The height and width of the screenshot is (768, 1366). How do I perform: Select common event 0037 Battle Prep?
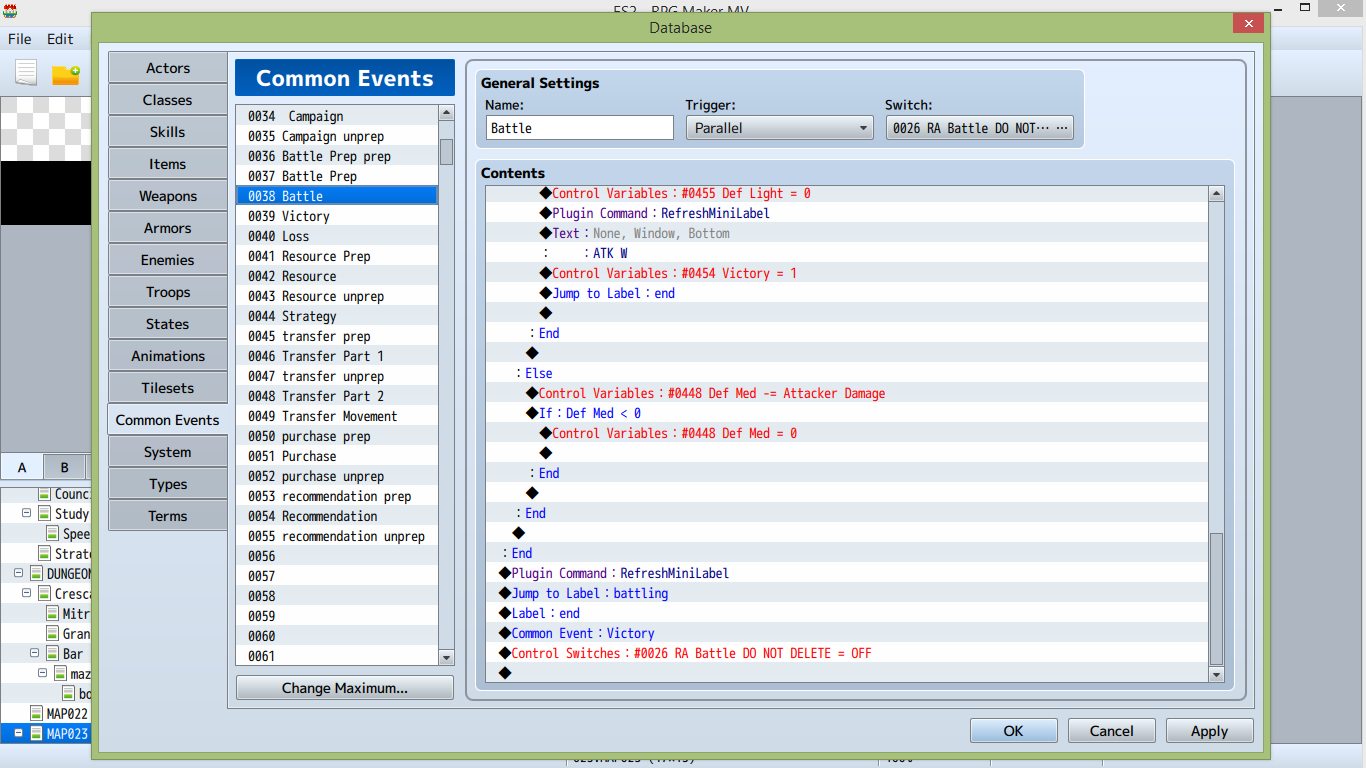(337, 176)
